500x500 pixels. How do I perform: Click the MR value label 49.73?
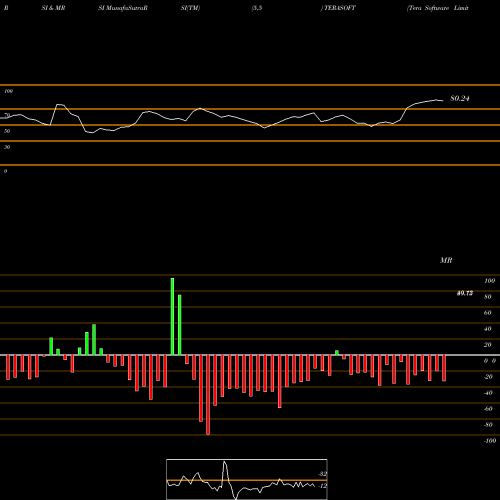(465, 293)
